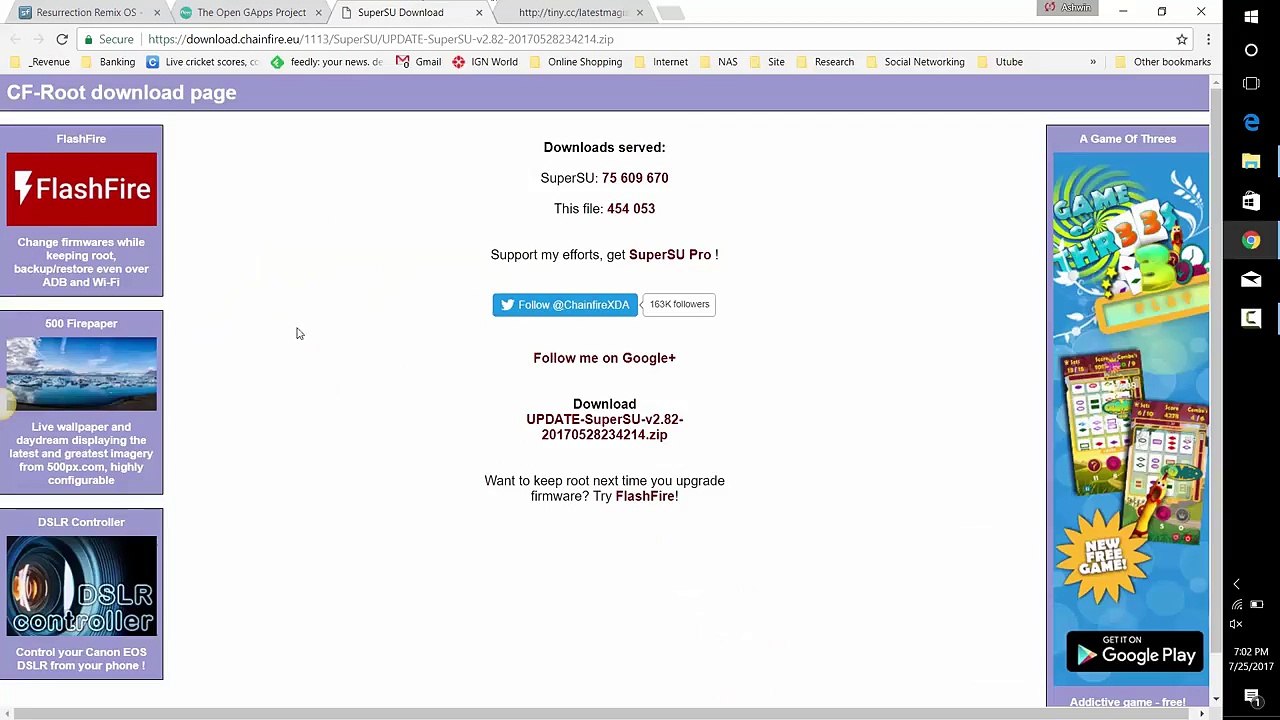Open Task View on taskbar

[x=1251, y=84]
